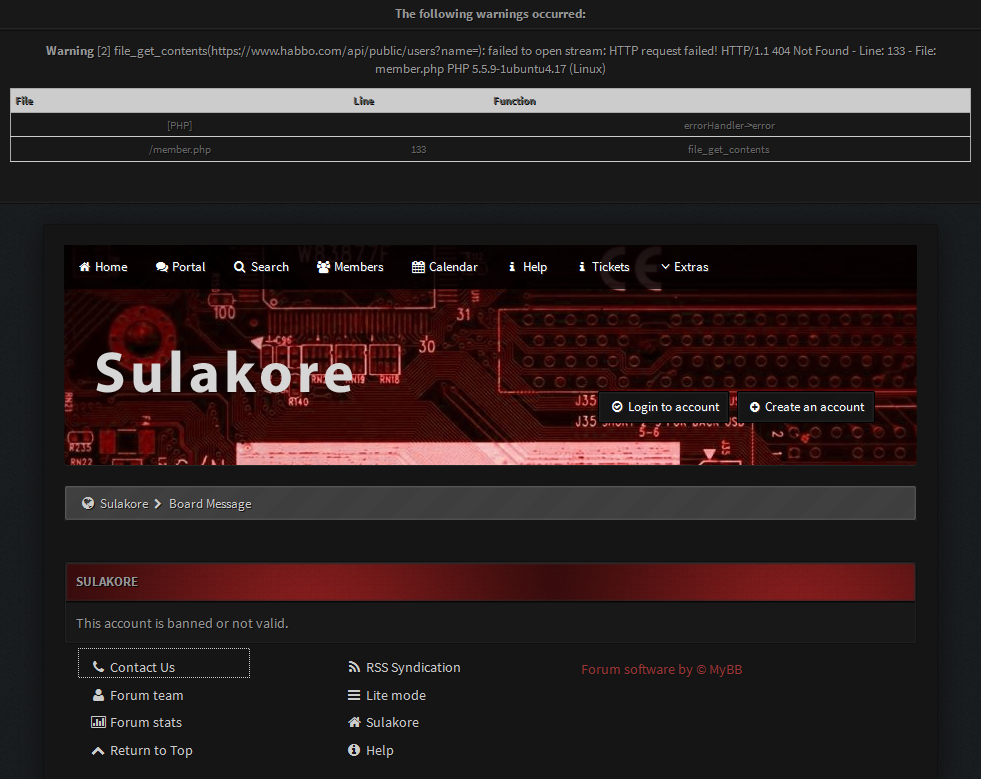The width and height of the screenshot is (981, 779).
Task: Expand the Extras dropdown chevron
Action: (x=665, y=267)
